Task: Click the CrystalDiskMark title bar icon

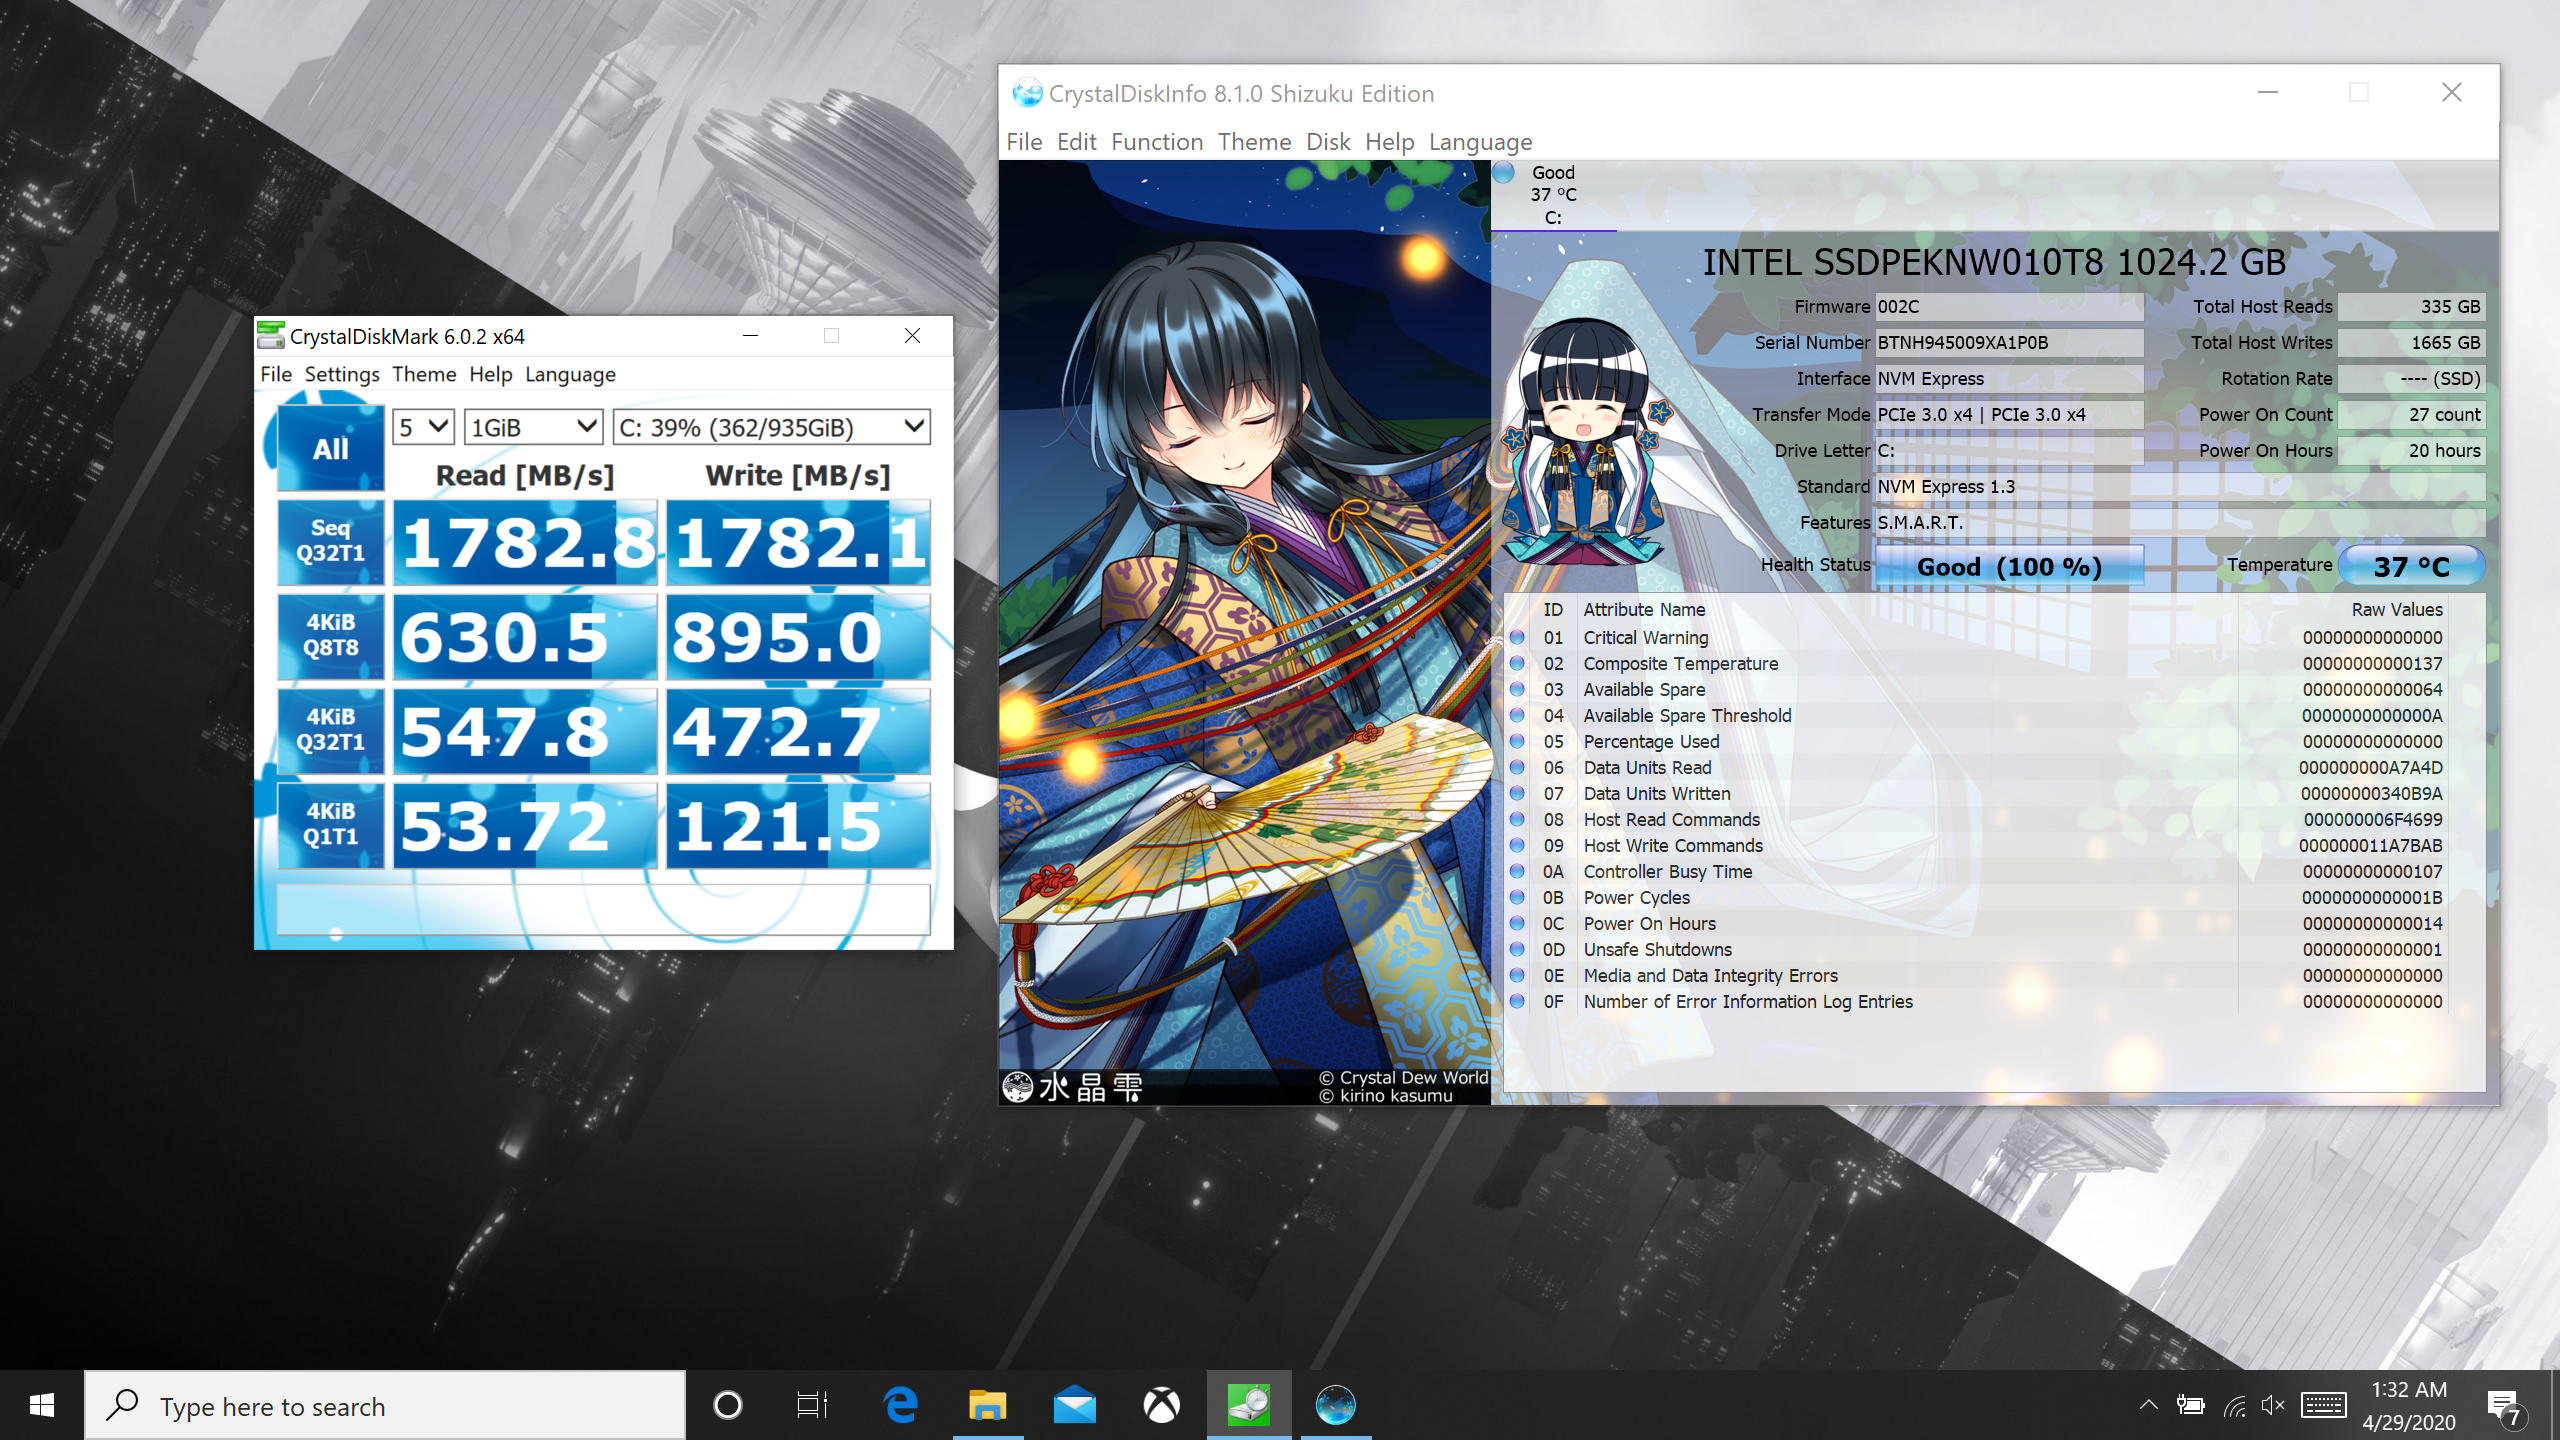Action: (270, 336)
